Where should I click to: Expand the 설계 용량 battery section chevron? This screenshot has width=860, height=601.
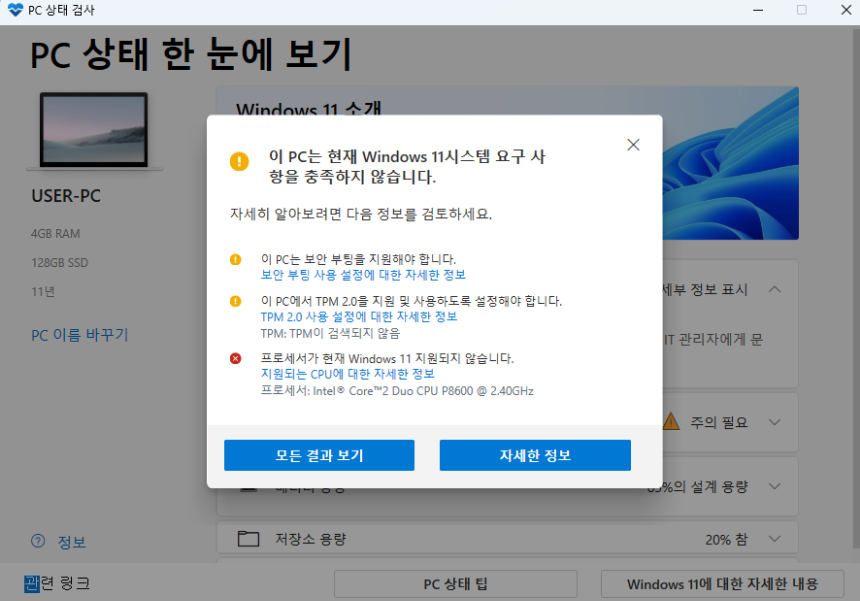click(x=774, y=486)
